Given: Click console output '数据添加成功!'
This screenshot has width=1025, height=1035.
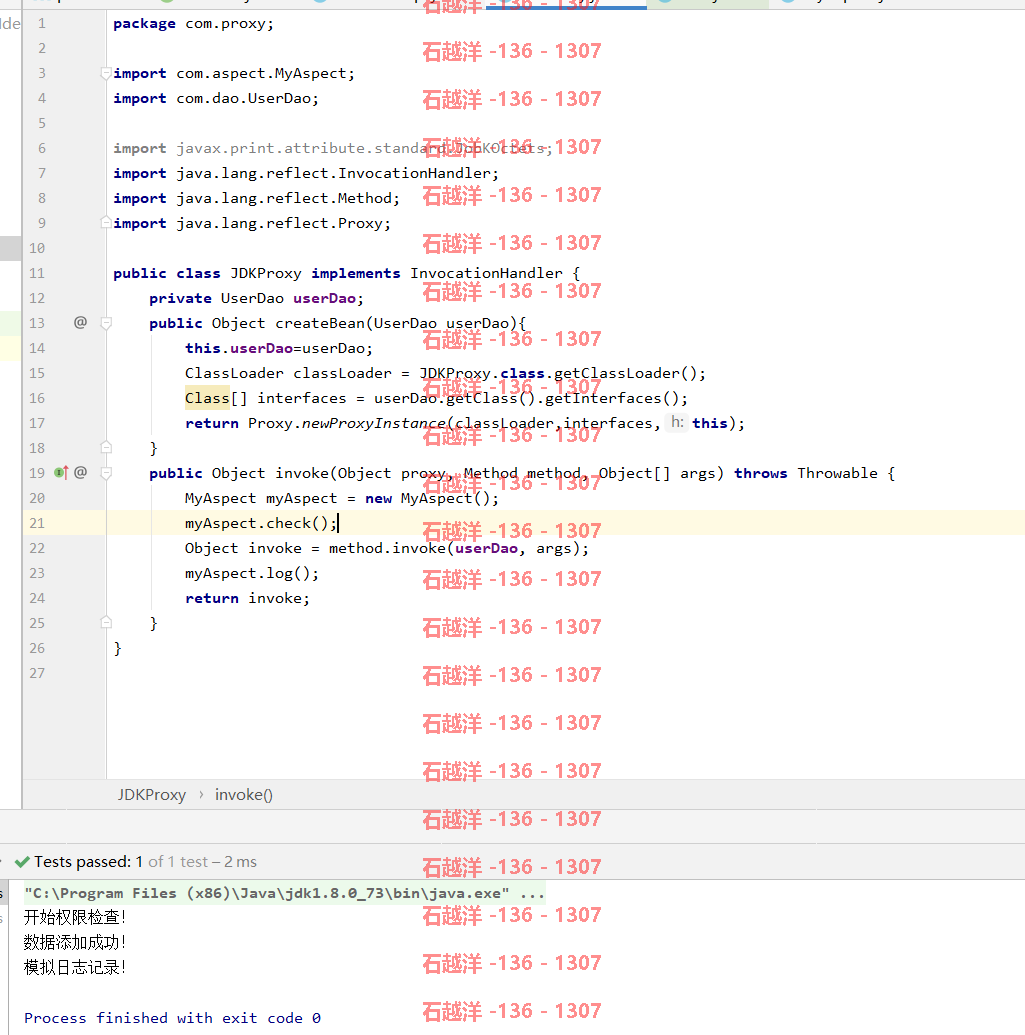Looking at the screenshot, I should (75, 943).
